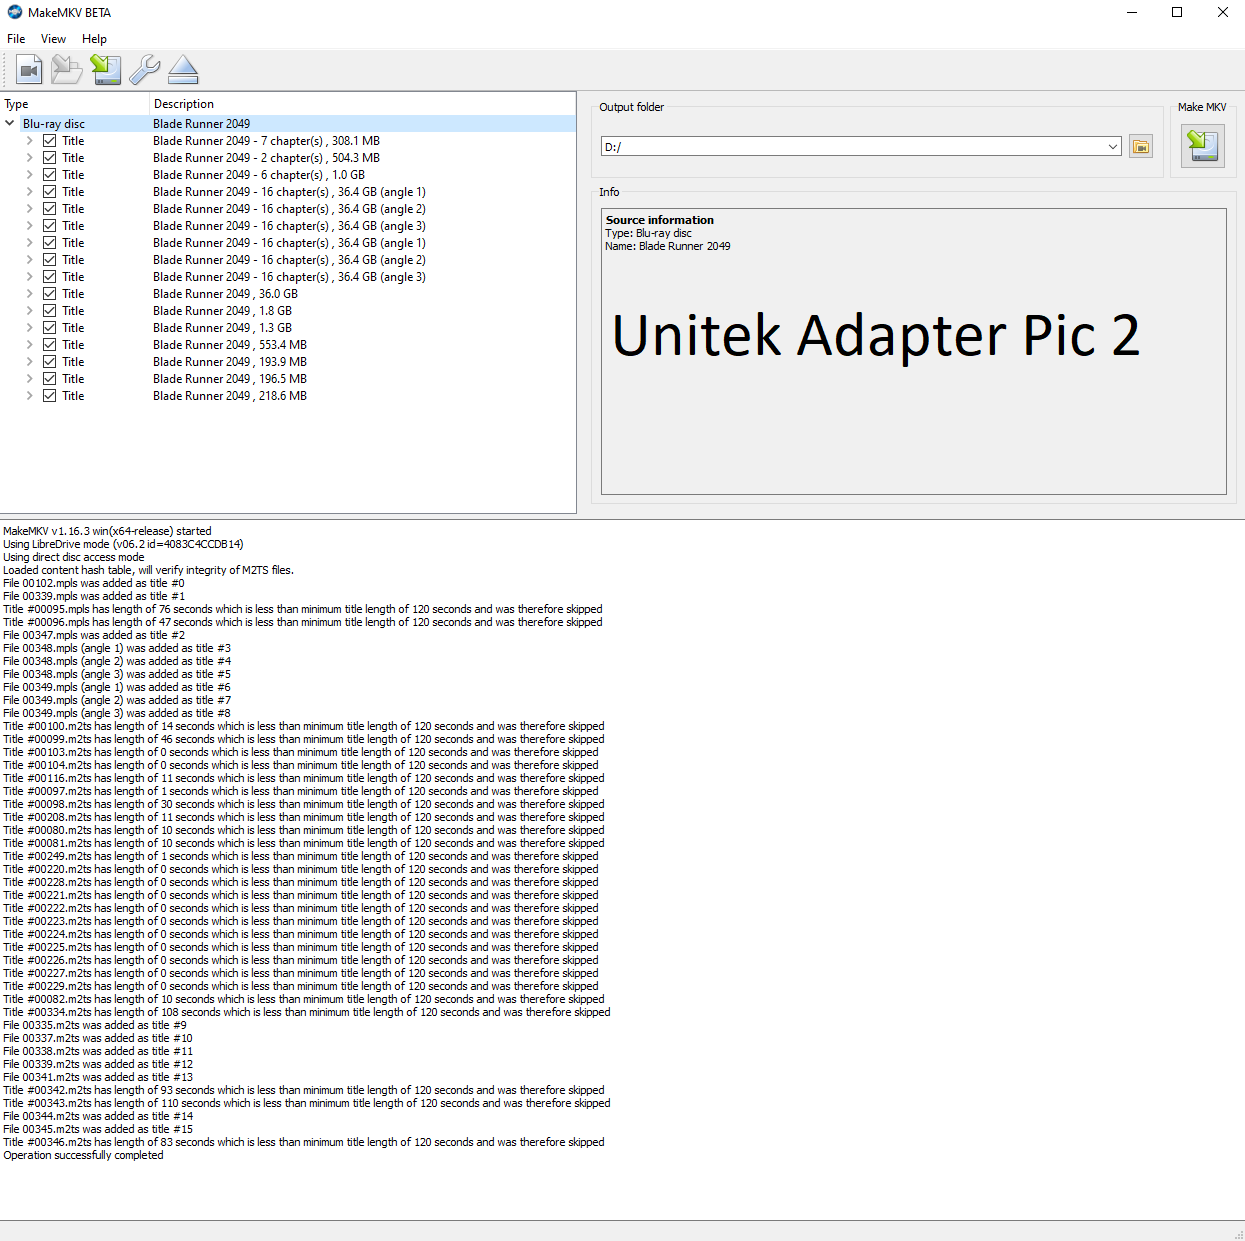1245x1241 pixels.
Task: Select Blade Runner 2049, 36.0 GB row
Action: tap(288, 294)
